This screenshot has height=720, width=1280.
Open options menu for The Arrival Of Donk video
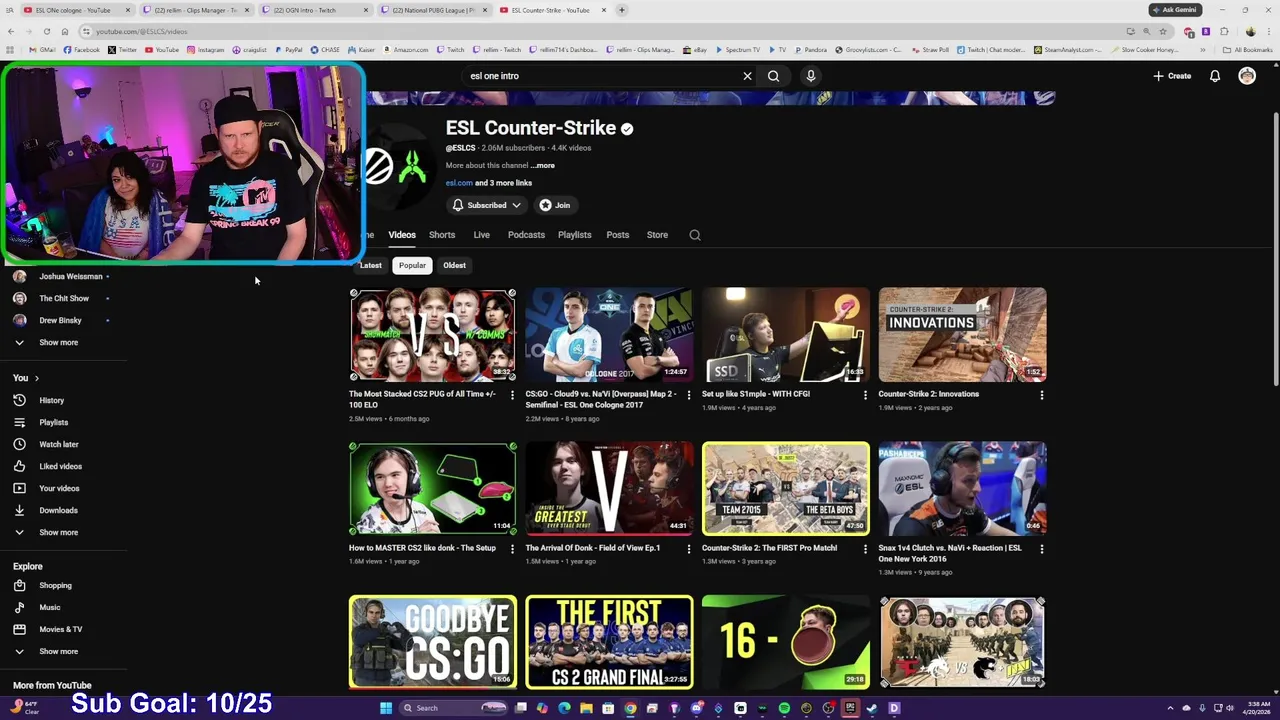(688, 549)
